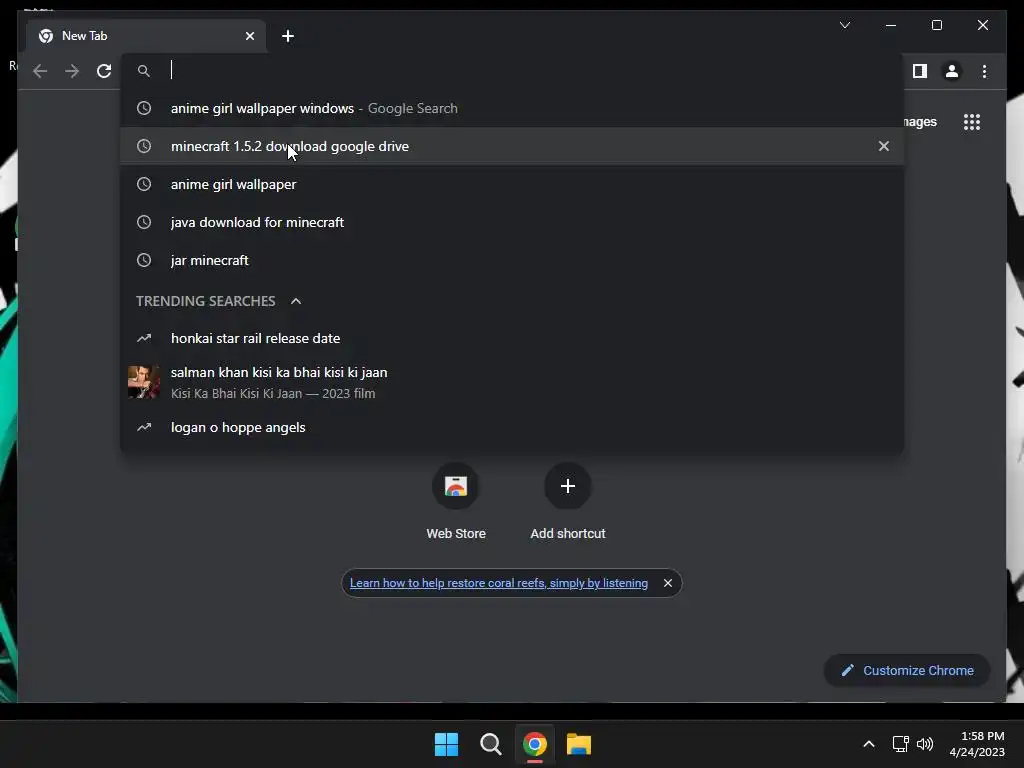Show hidden system tray icons

coord(869,744)
